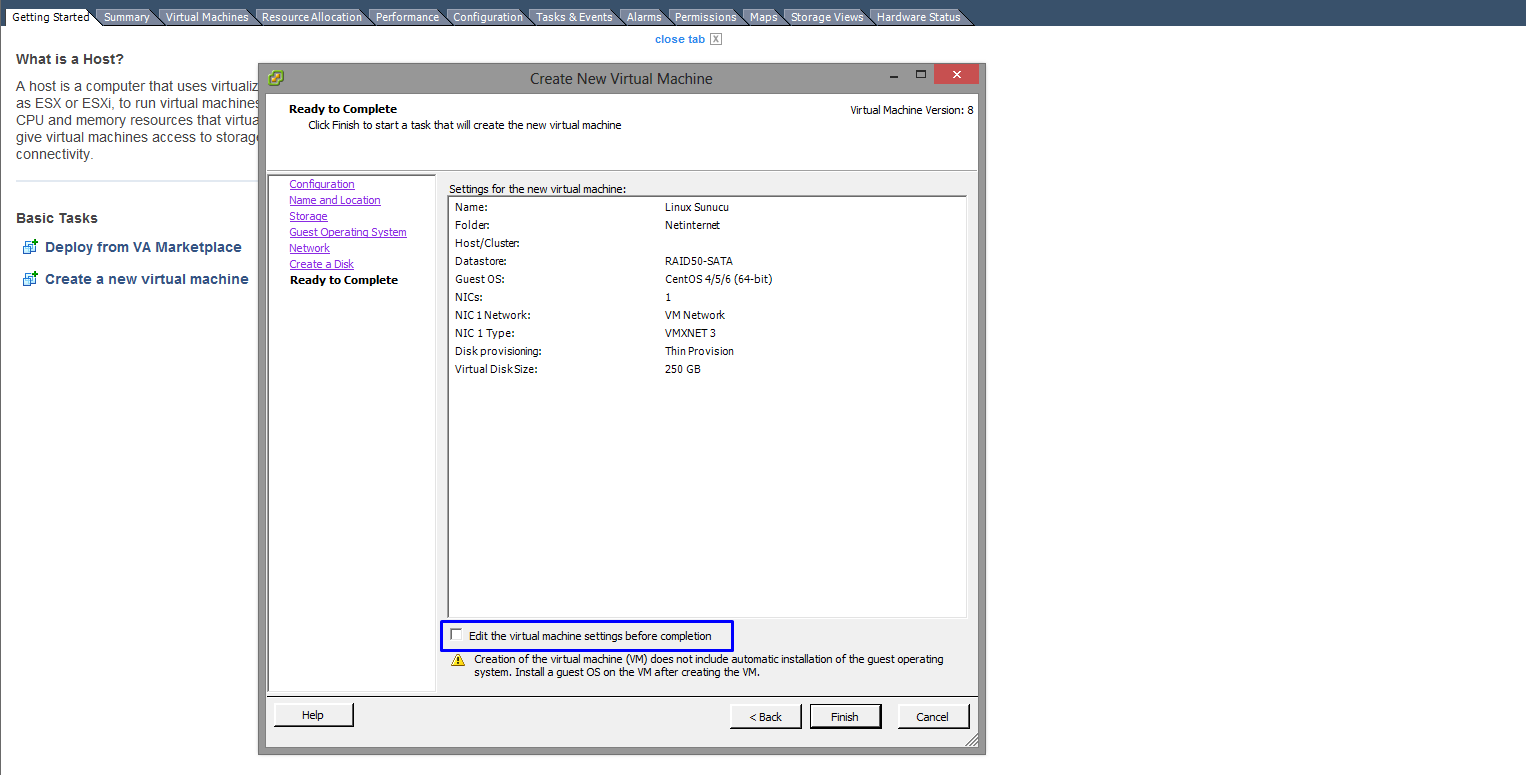
Task: Click the Create a new virtual machine icon
Action: click(30, 279)
